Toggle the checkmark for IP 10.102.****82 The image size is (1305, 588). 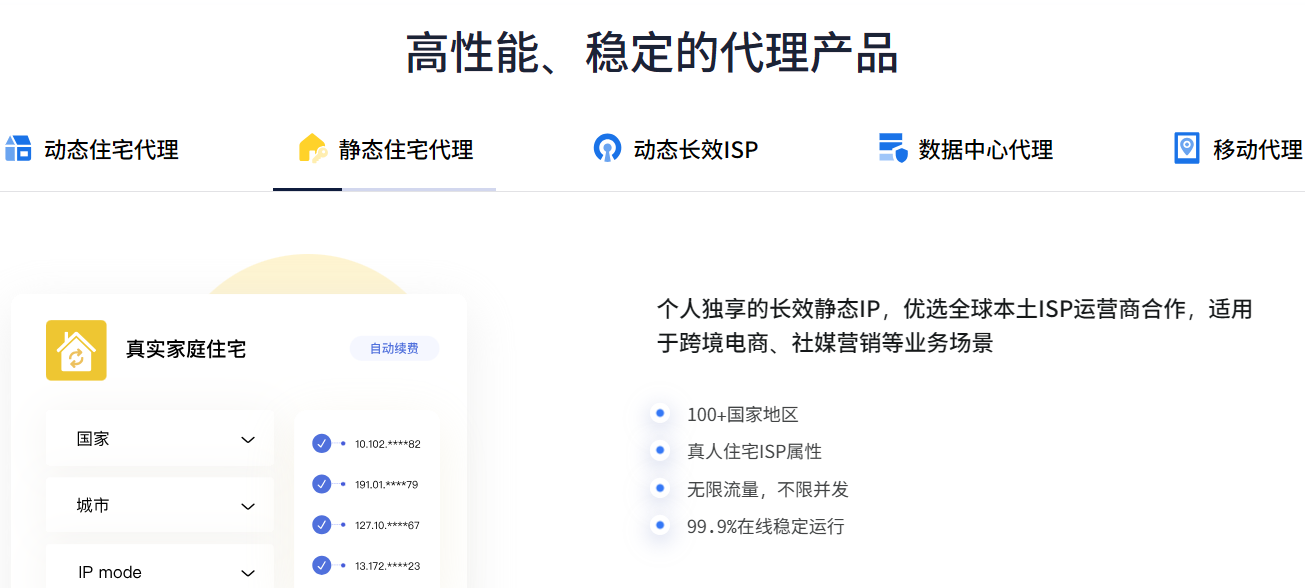tap(322, 443)
